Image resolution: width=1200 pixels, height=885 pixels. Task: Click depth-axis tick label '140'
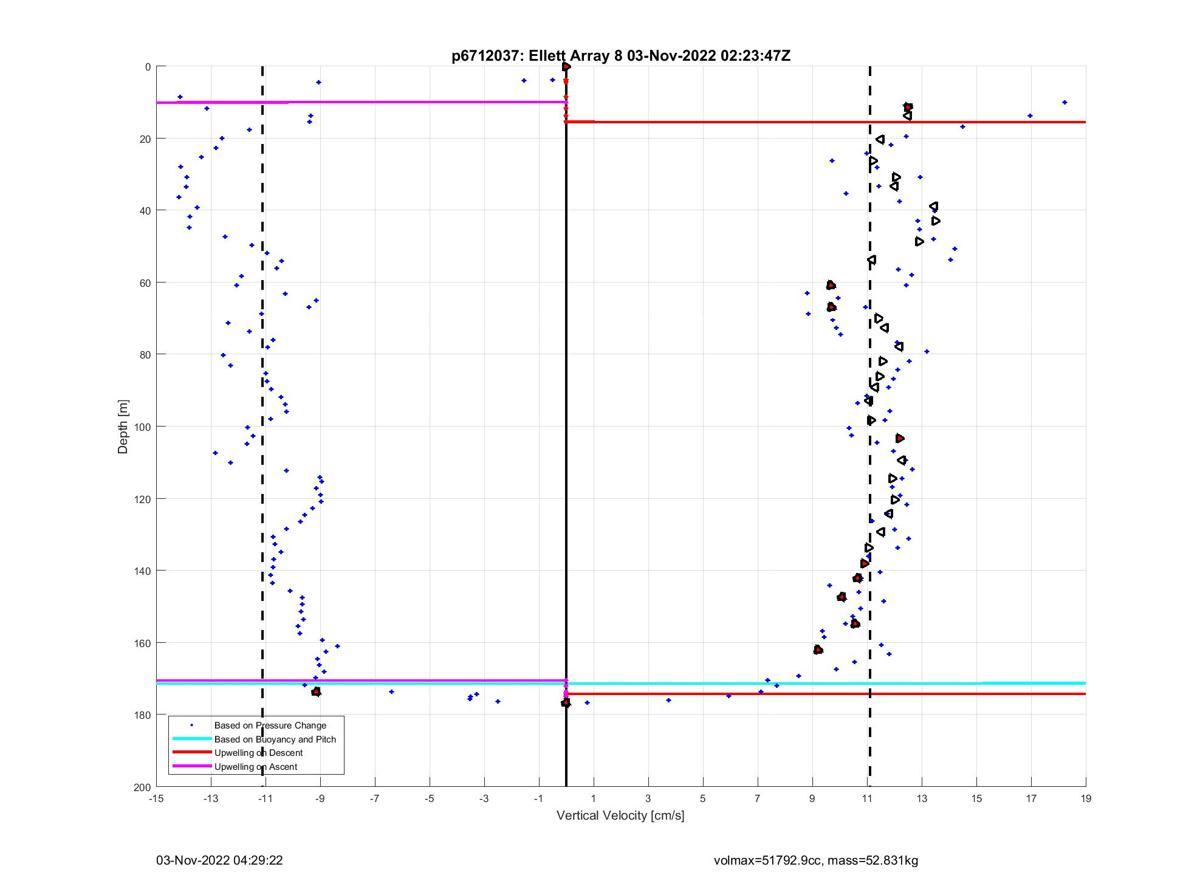tap(142, 571)
